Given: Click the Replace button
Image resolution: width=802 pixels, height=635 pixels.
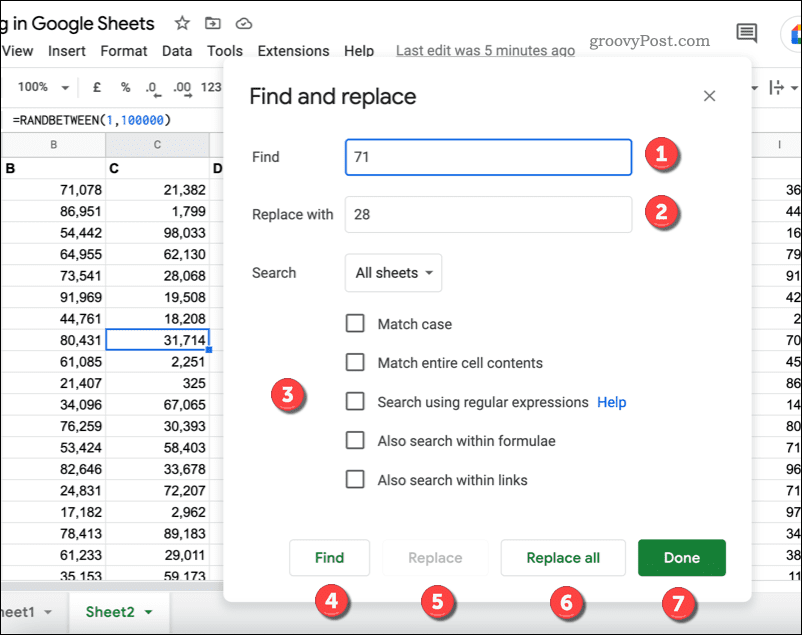Looking at the screenshot, I should (x=435, y=558).
